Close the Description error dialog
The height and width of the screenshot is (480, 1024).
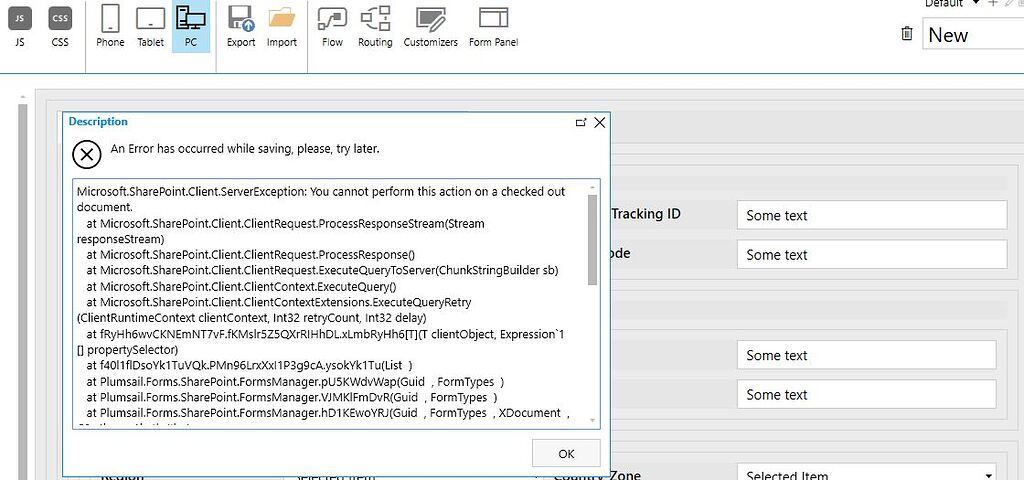click(x=600, y=122)
